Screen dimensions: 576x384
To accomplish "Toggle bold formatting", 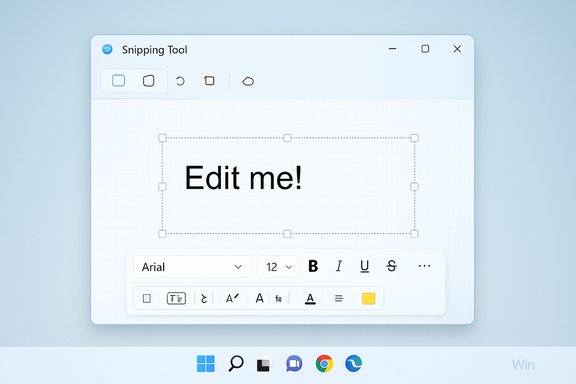I will (313, 266).
